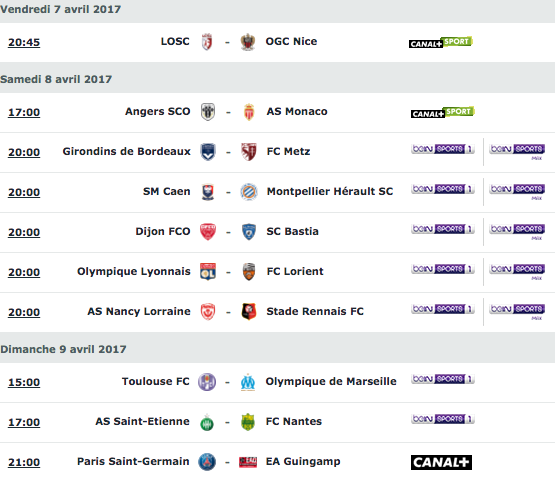Click beIN Sports Max logo for Dijon match

coord(517,231)
